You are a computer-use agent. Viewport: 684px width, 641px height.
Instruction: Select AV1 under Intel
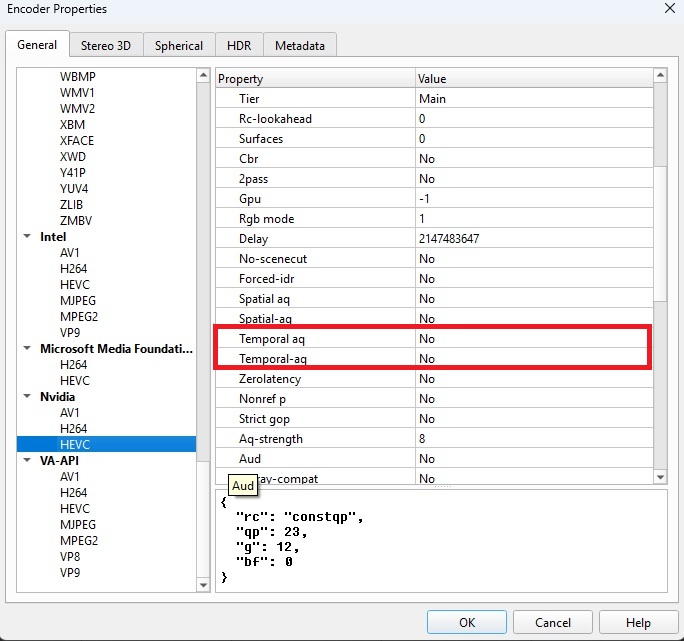(x=70, y=253)
